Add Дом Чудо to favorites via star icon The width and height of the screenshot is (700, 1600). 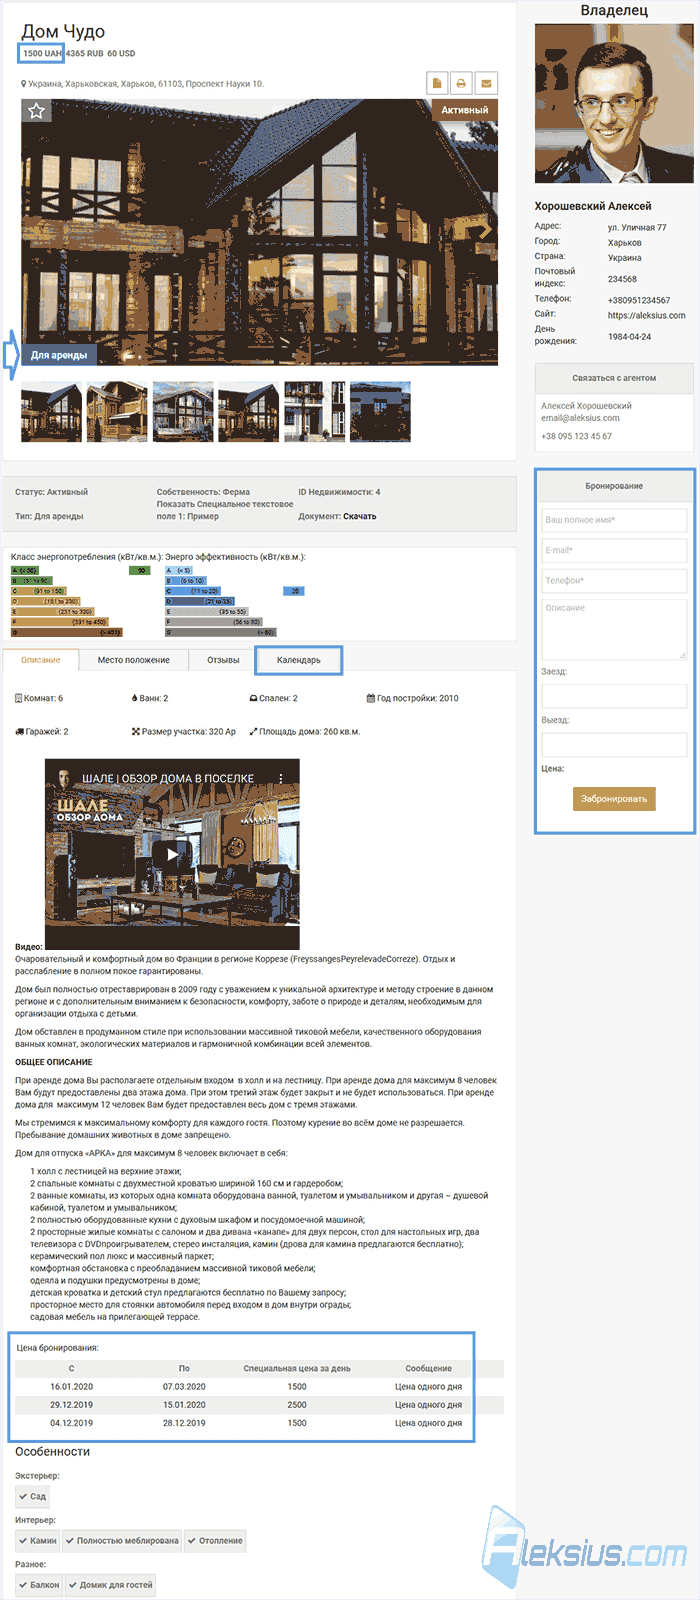tap(36, 111)
